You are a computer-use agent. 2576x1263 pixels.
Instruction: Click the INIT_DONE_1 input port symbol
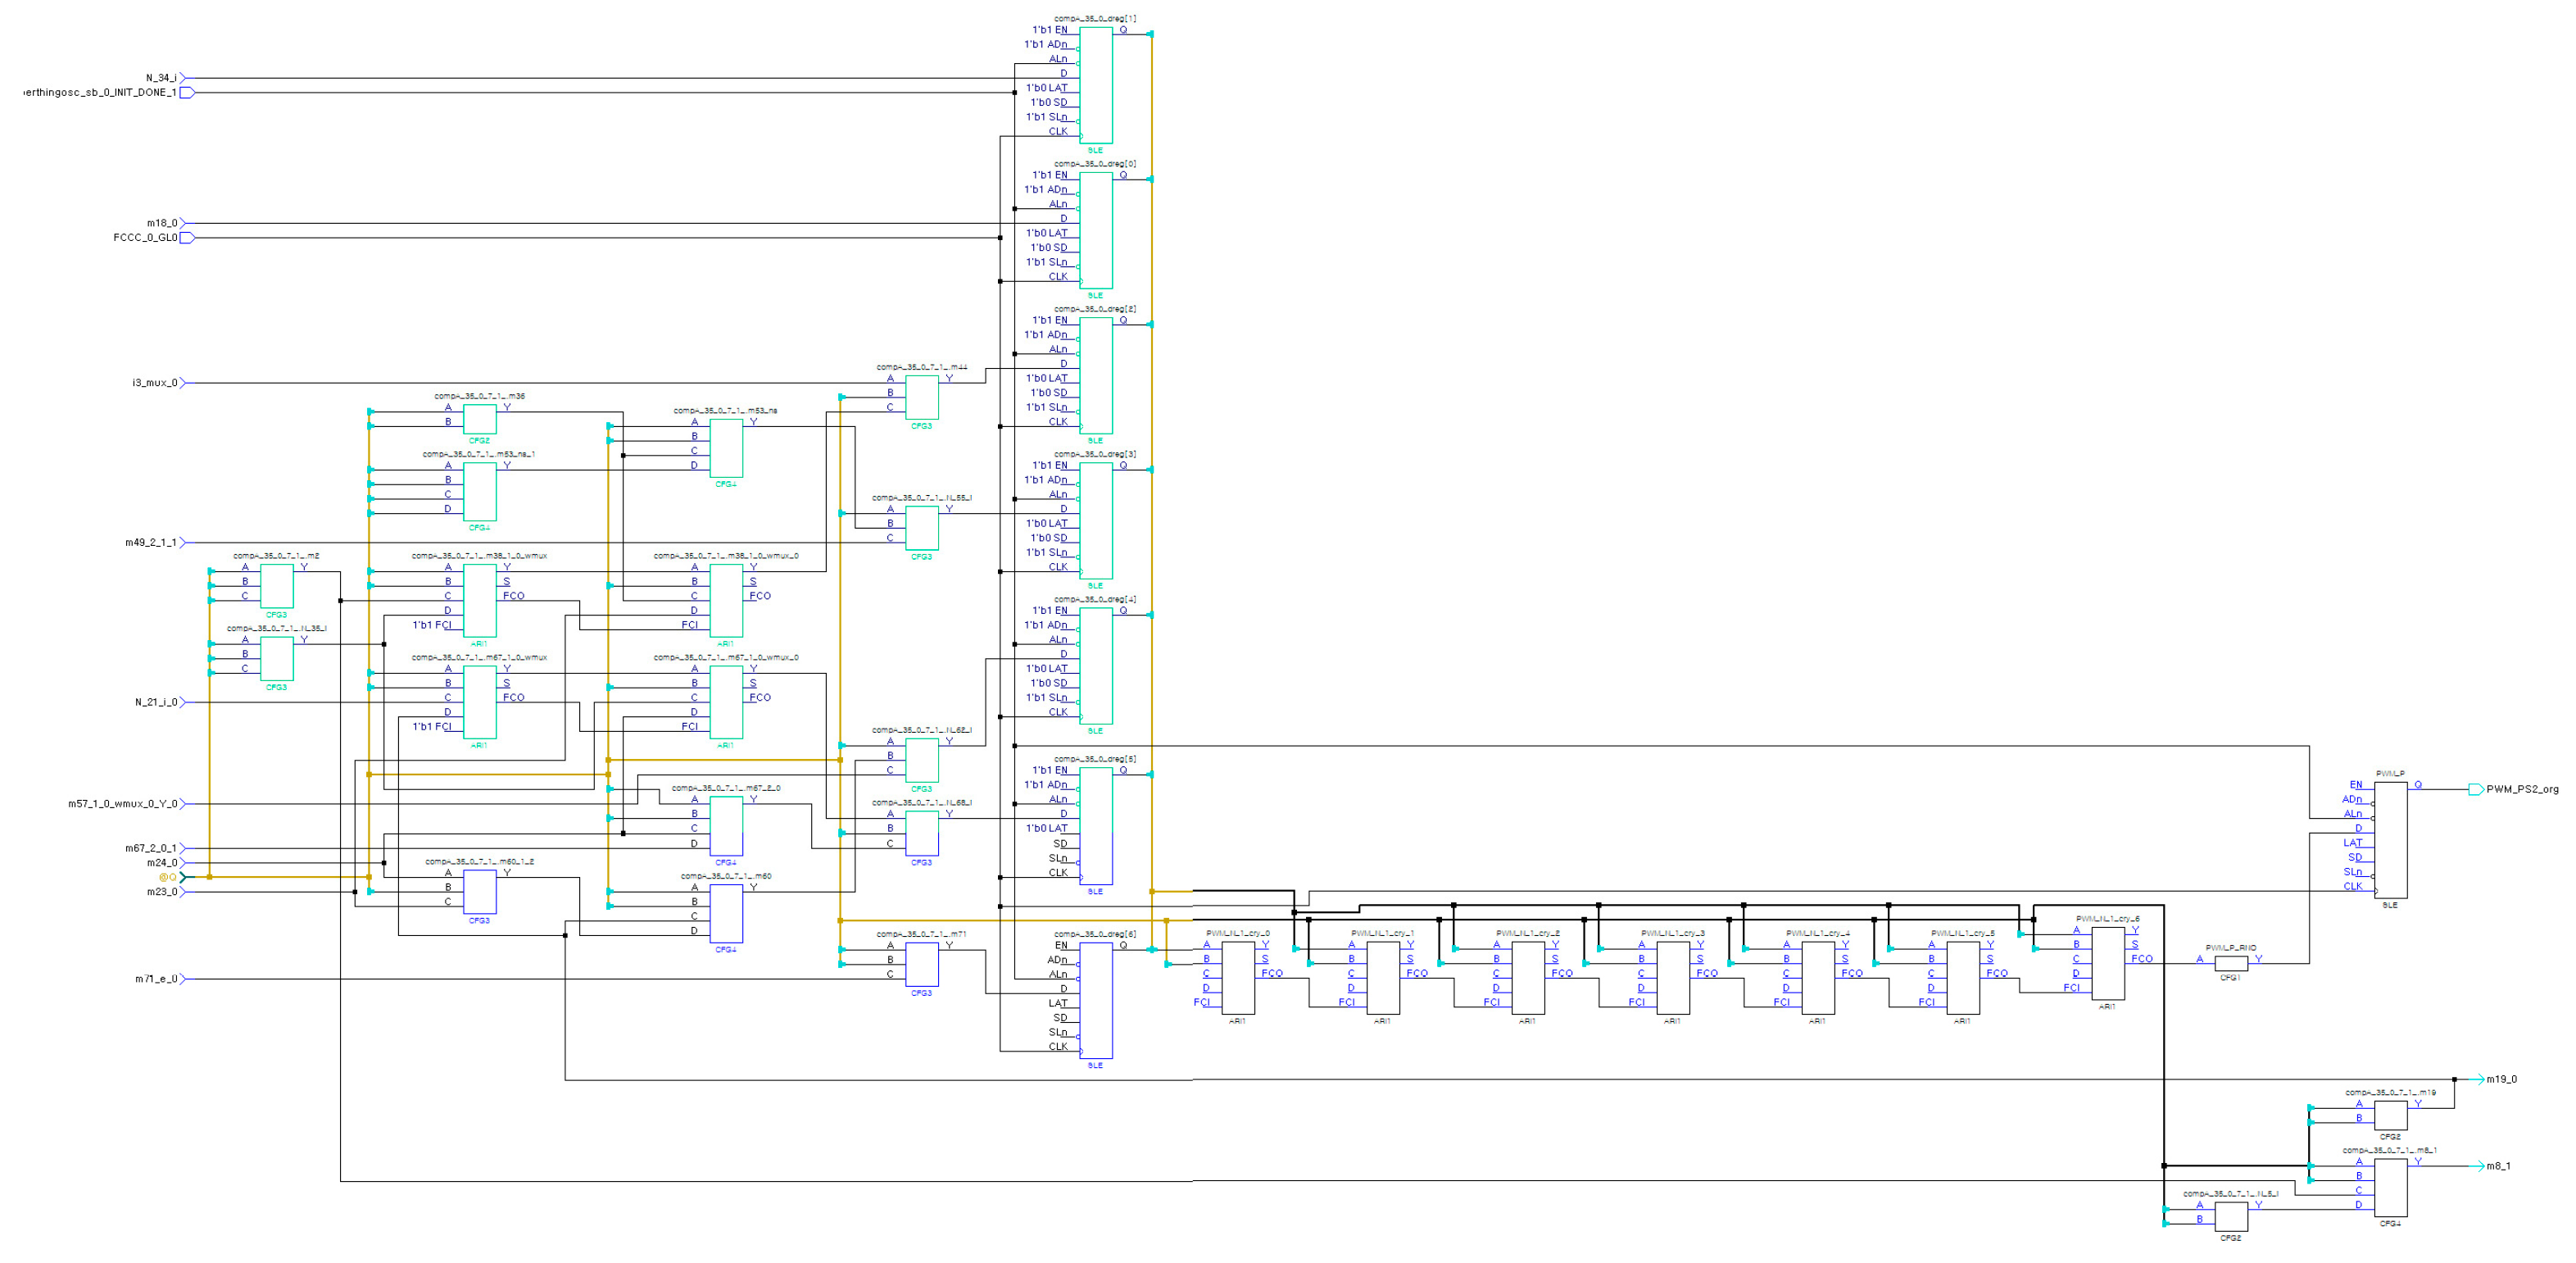coord(187,93)
